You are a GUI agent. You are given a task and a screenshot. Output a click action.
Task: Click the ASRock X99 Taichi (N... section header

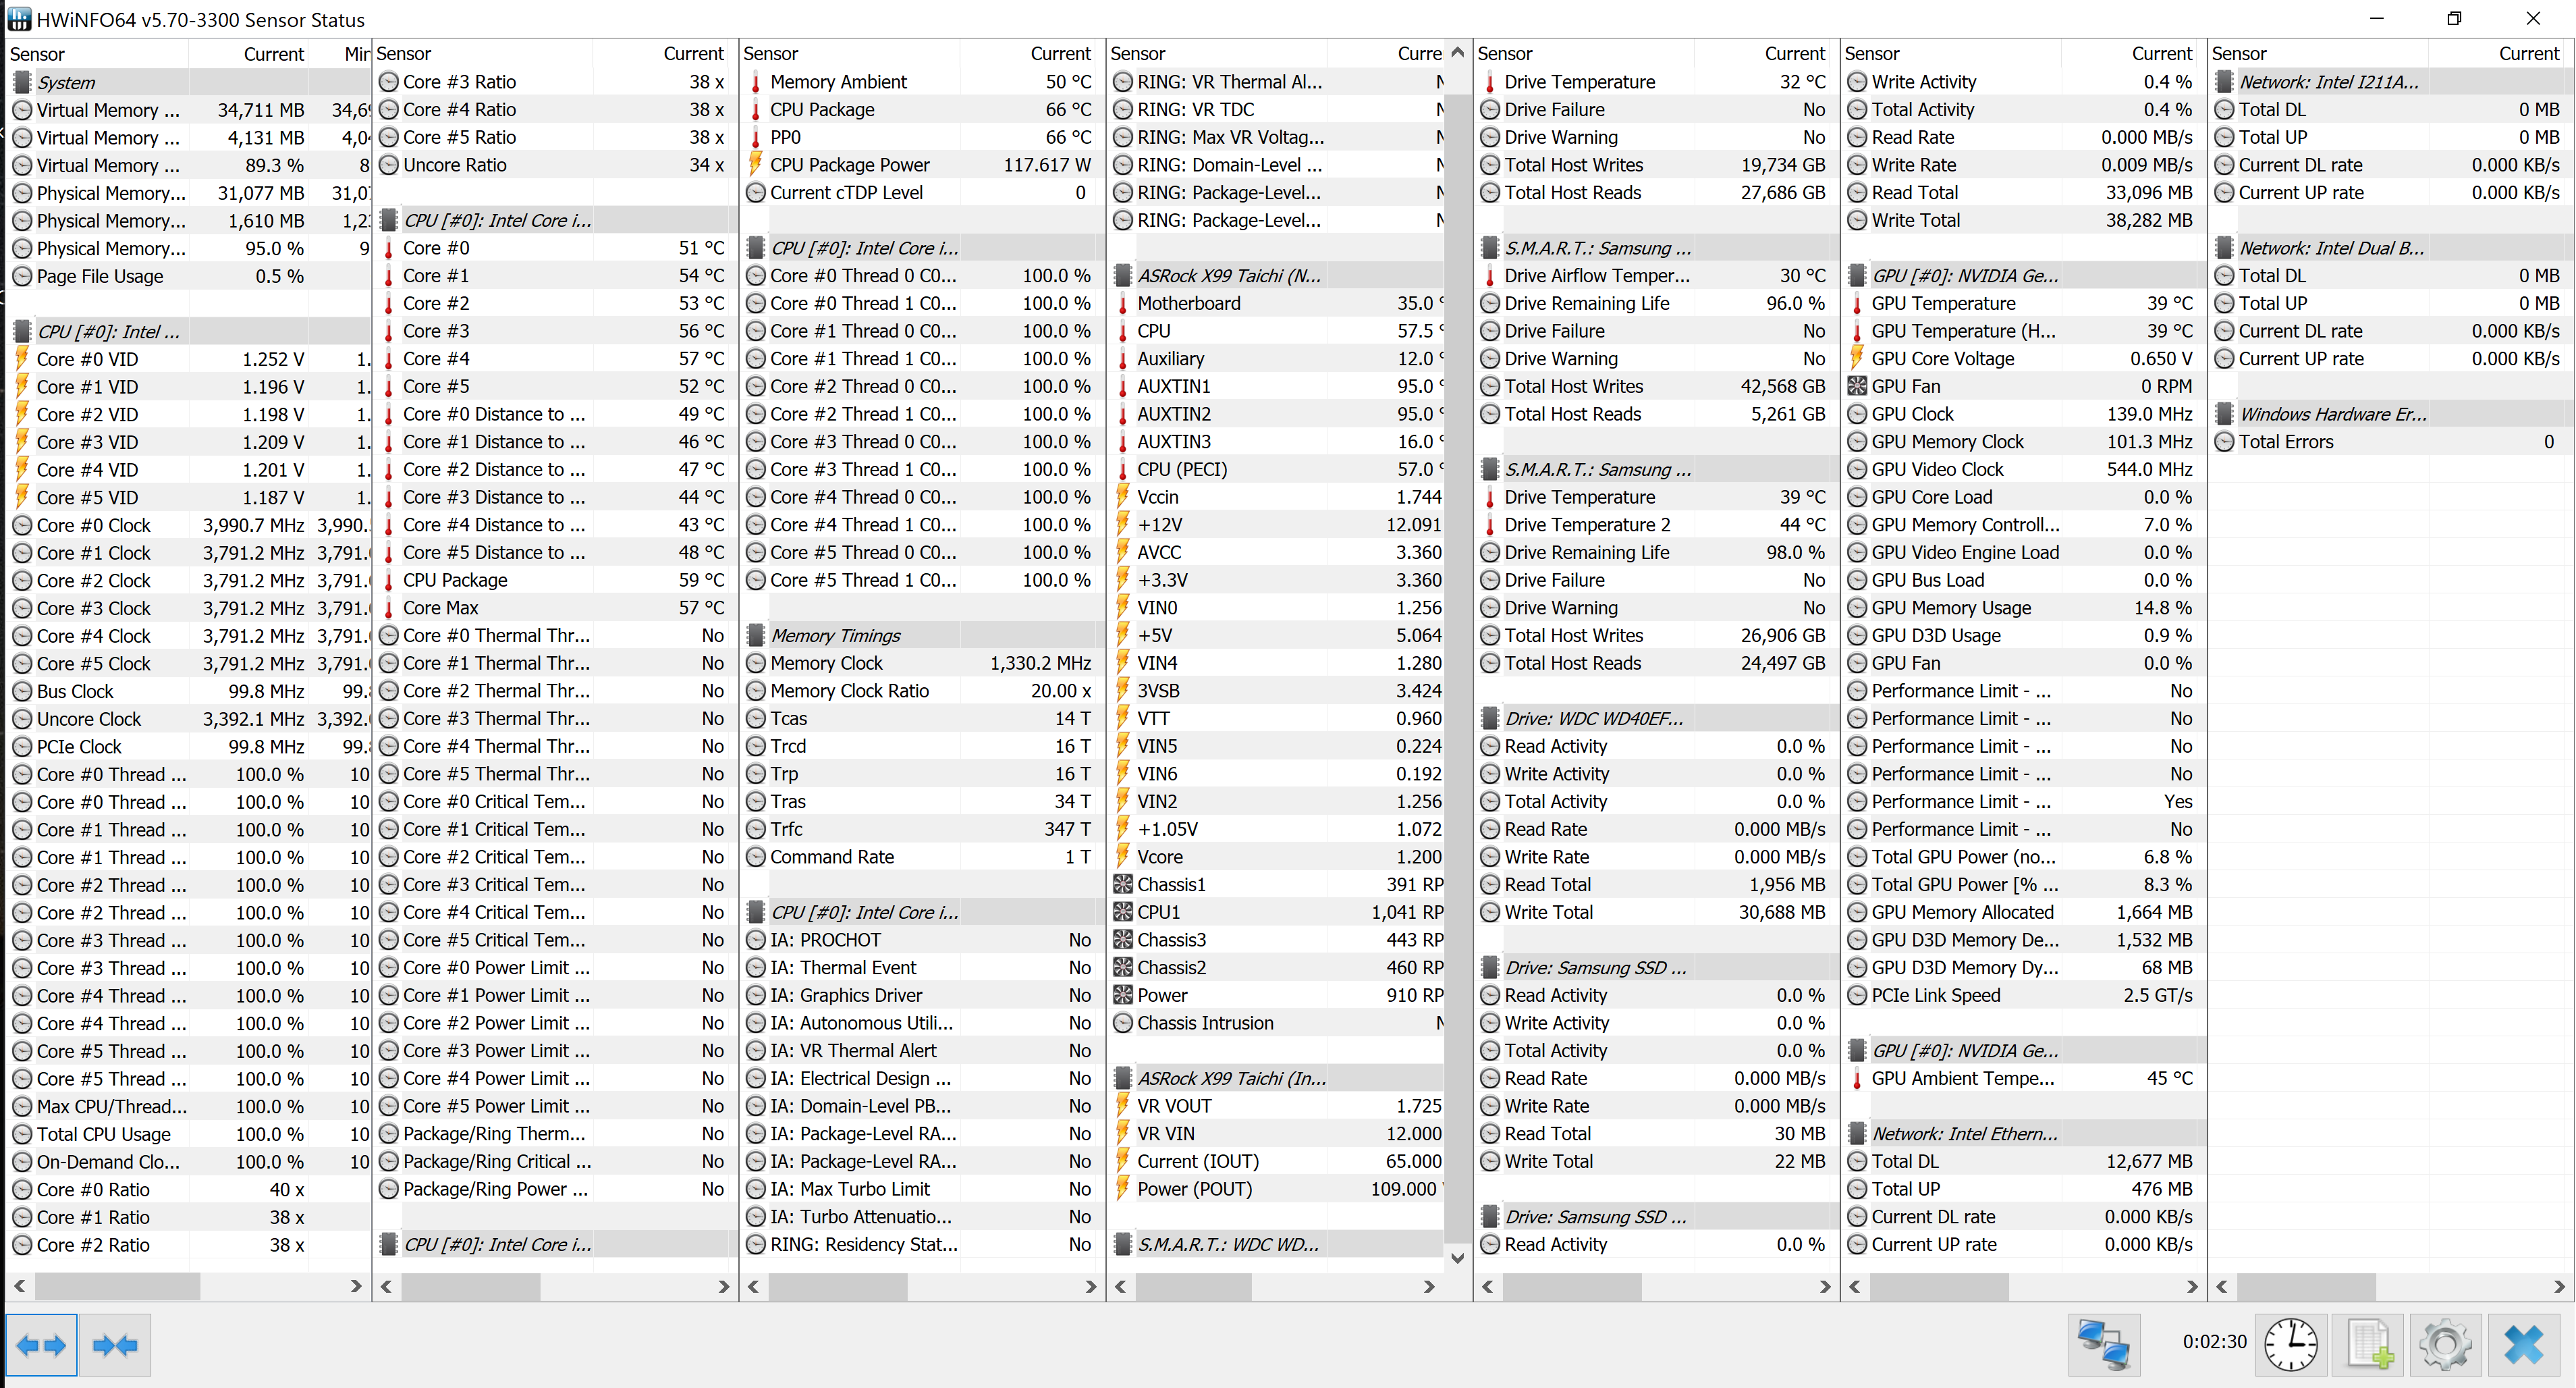pyautogui.click(x=1229, y=276)
